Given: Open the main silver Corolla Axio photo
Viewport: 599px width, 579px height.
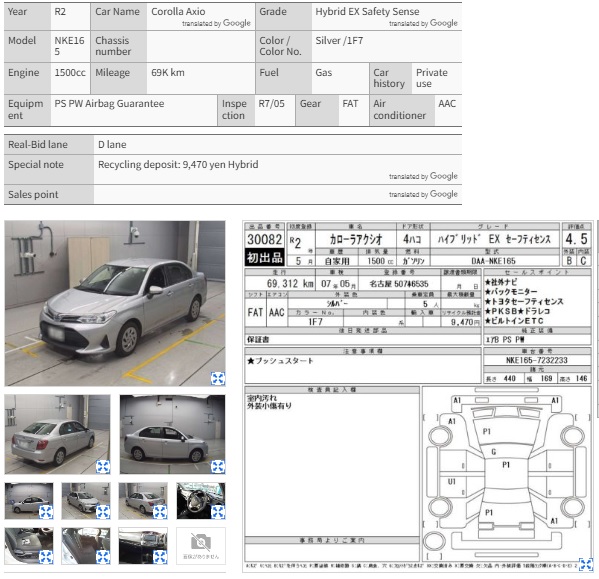Looking at the screenshot, I should pos(115,303).
